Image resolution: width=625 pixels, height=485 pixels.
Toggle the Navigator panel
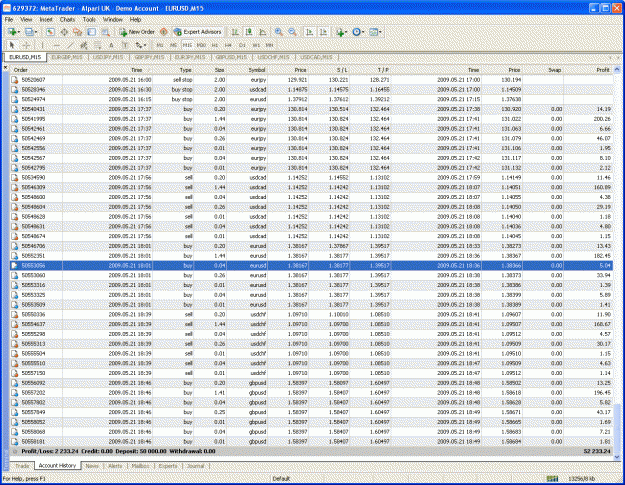(78, 32)
